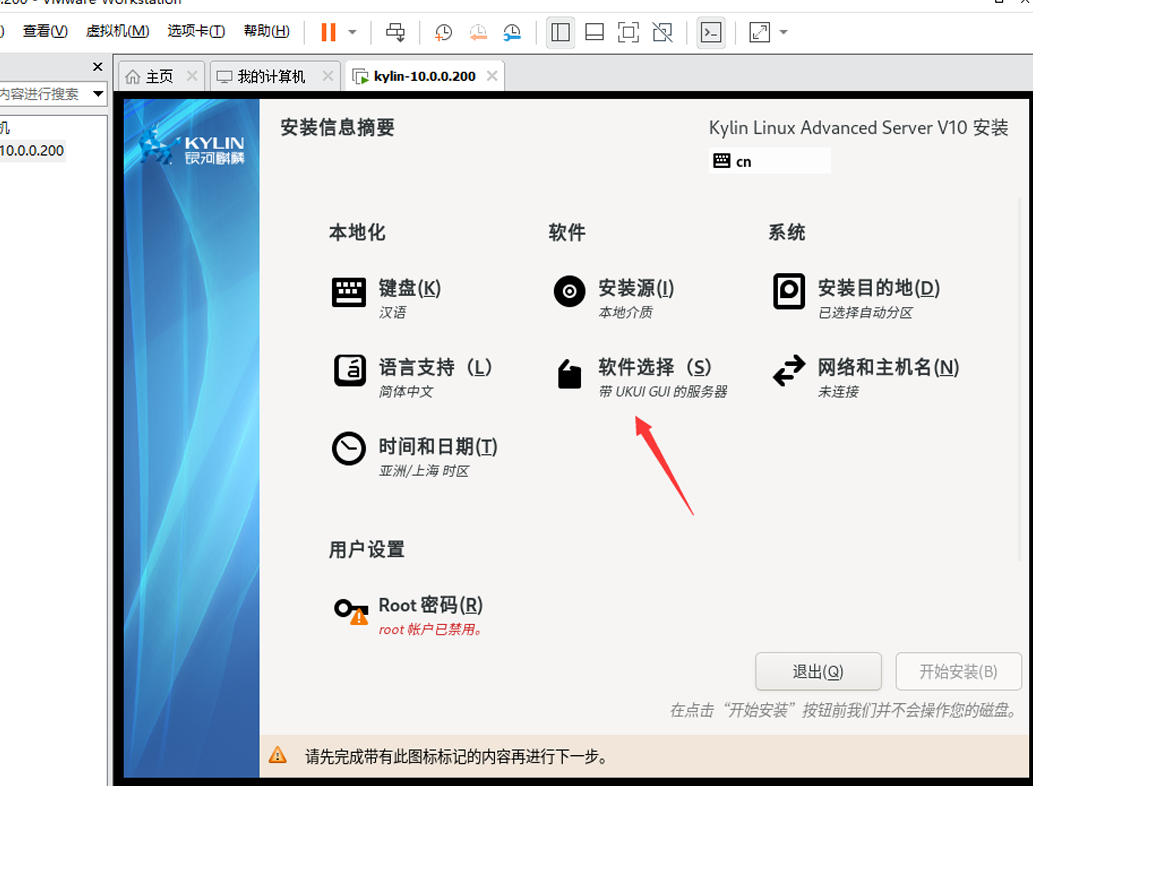
Task: Click the key icon with warning badge
Action: 351,611
